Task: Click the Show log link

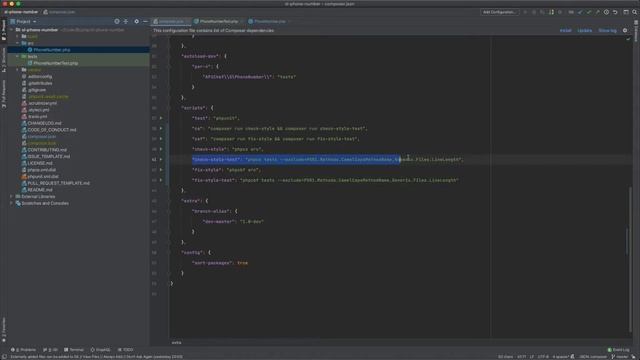Action: click(x=607, y=31)
